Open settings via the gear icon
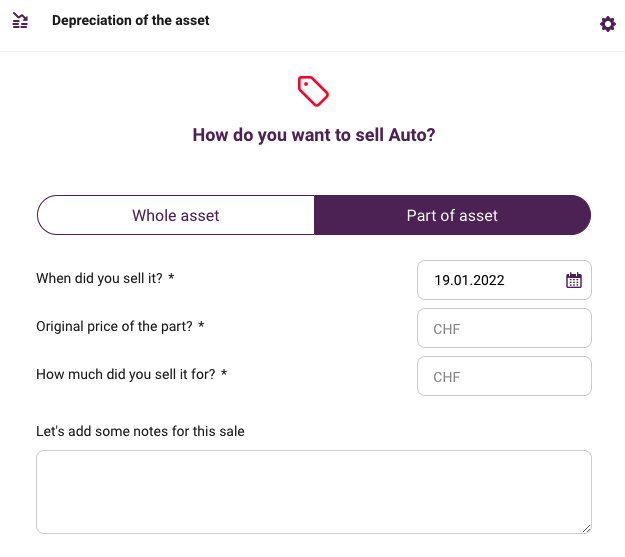 pyautogui.click(x=607, y=24)
